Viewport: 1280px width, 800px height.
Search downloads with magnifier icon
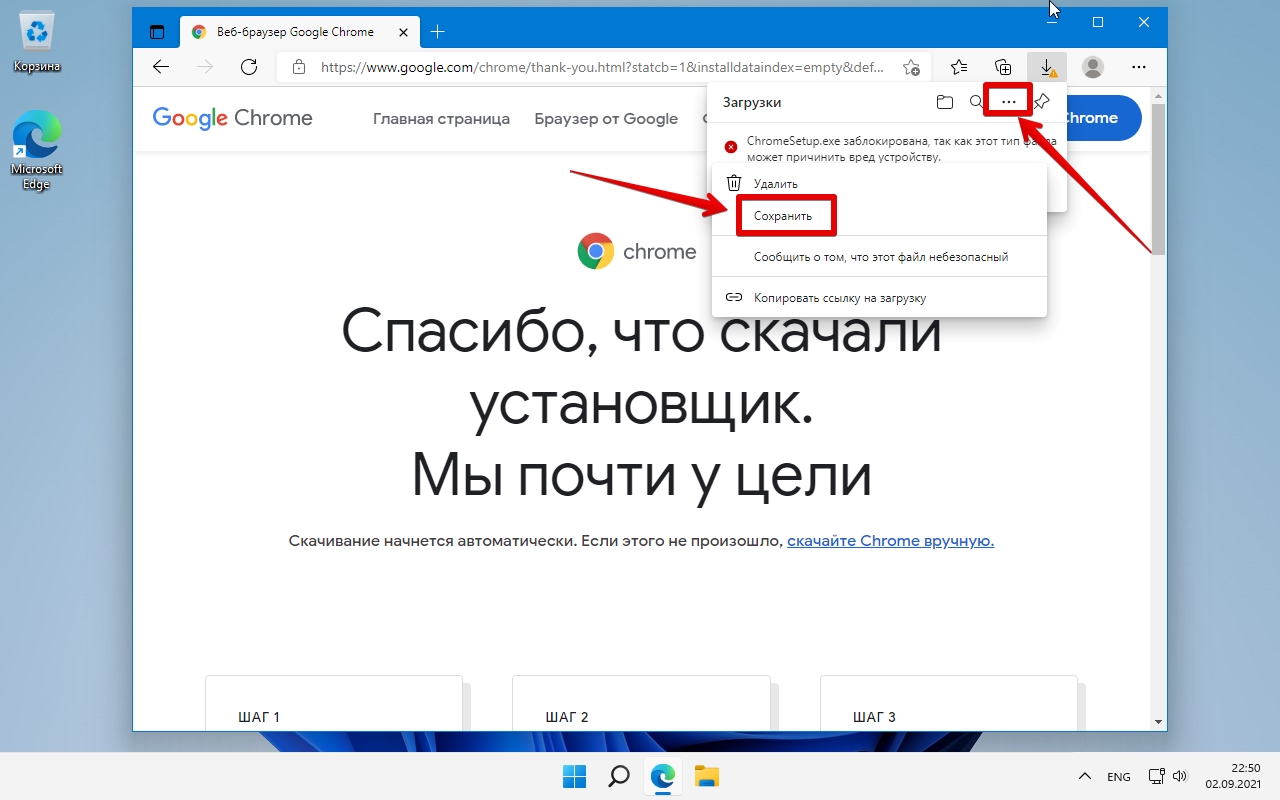pyautogui.click(x=976, y=102)
